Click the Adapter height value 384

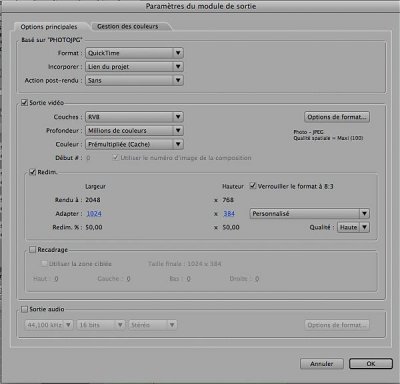coord(229,214)
